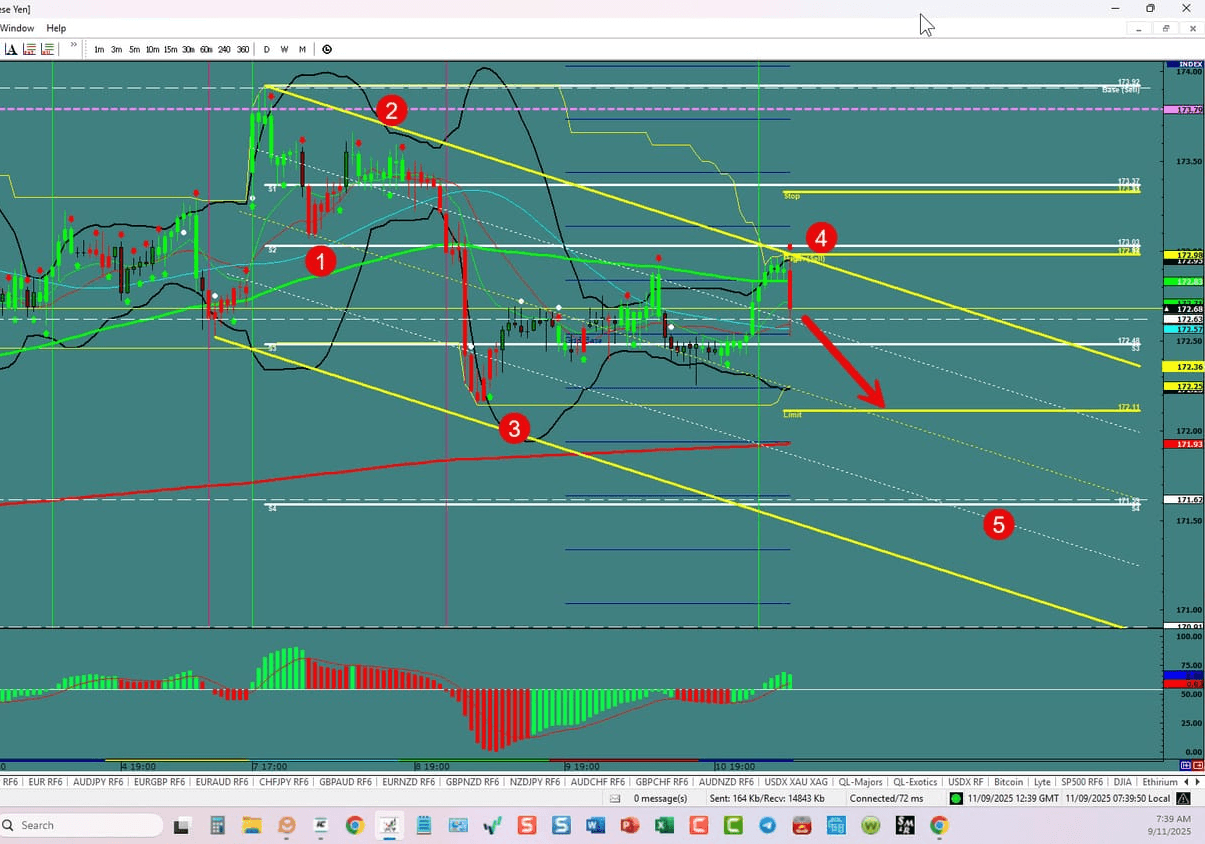Open the Bitcoin symbol tab
This screenshot has height=844, width=1205.
coord(1009,782)
